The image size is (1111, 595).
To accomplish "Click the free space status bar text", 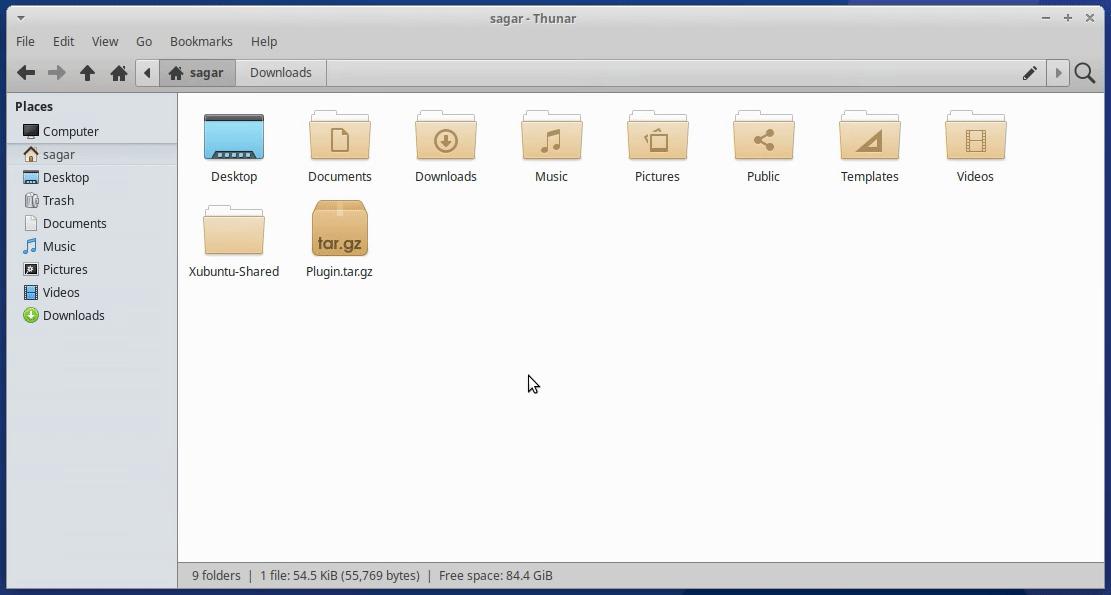I will coord(495,575).
